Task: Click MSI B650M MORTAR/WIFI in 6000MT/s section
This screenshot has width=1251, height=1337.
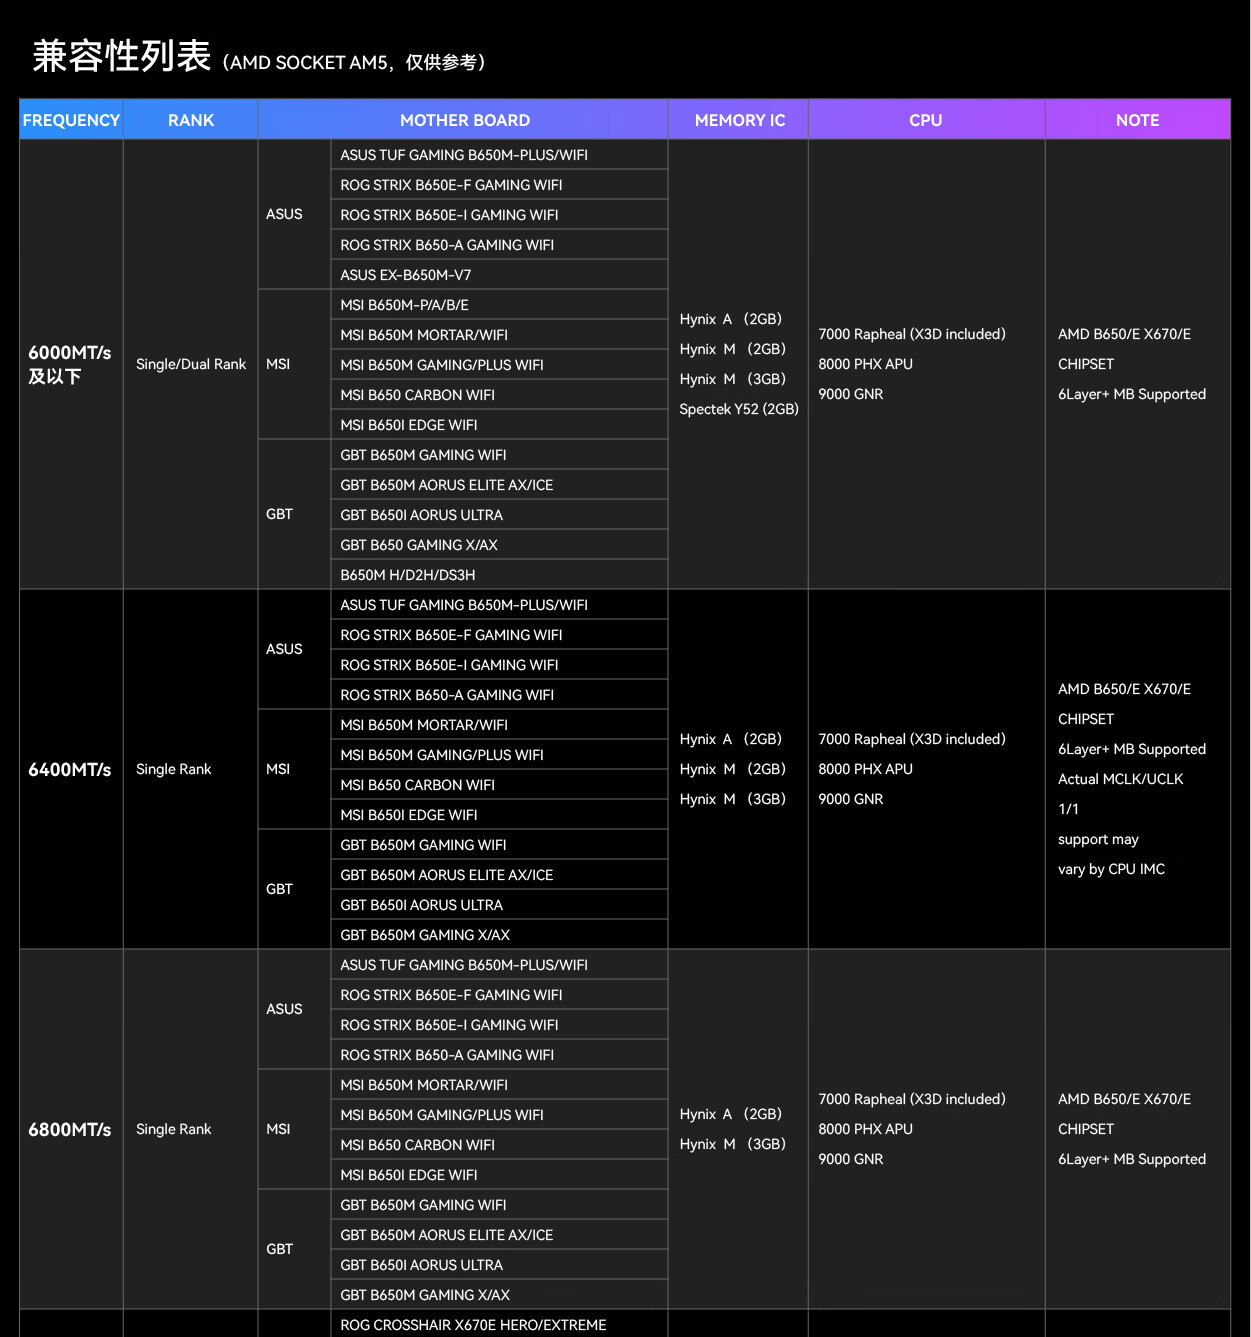Action: click(499, 334)
